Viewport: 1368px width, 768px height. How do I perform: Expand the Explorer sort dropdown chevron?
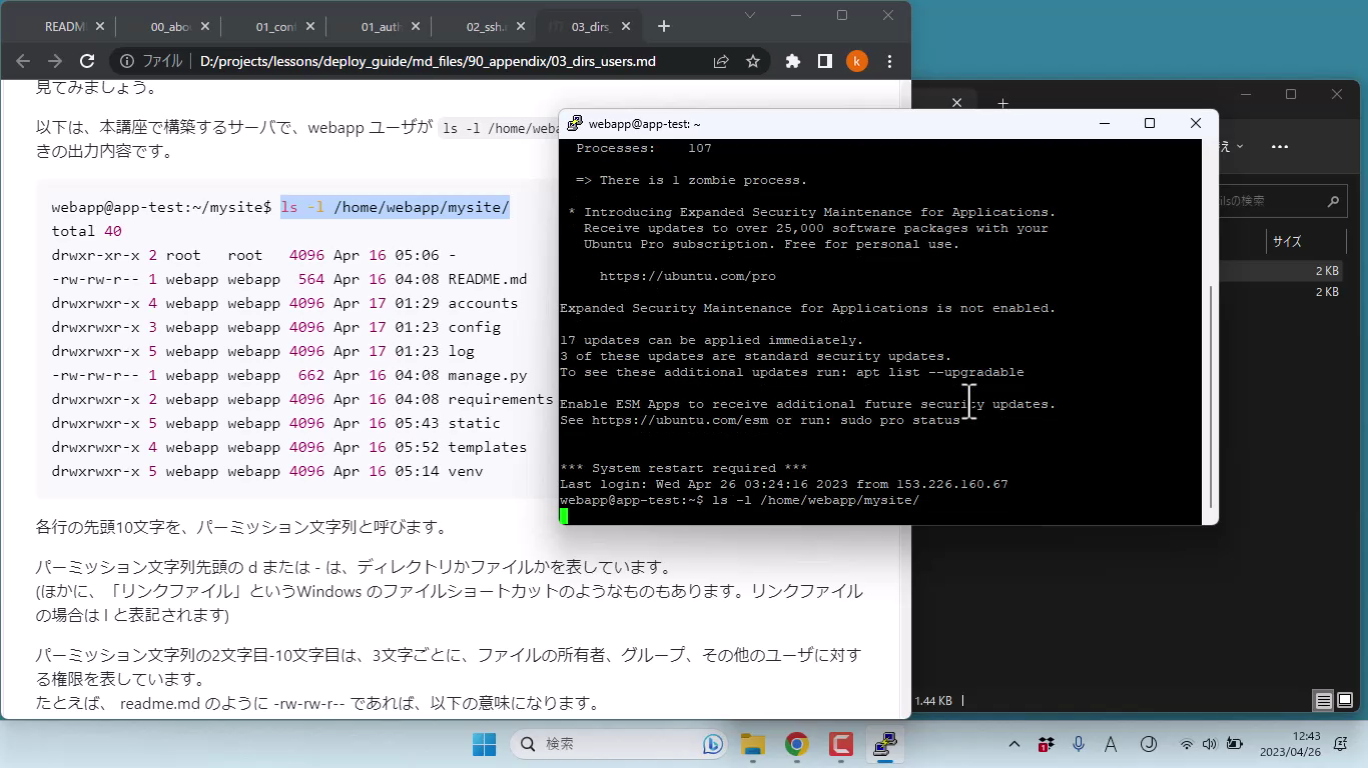tap(1240, 147)
